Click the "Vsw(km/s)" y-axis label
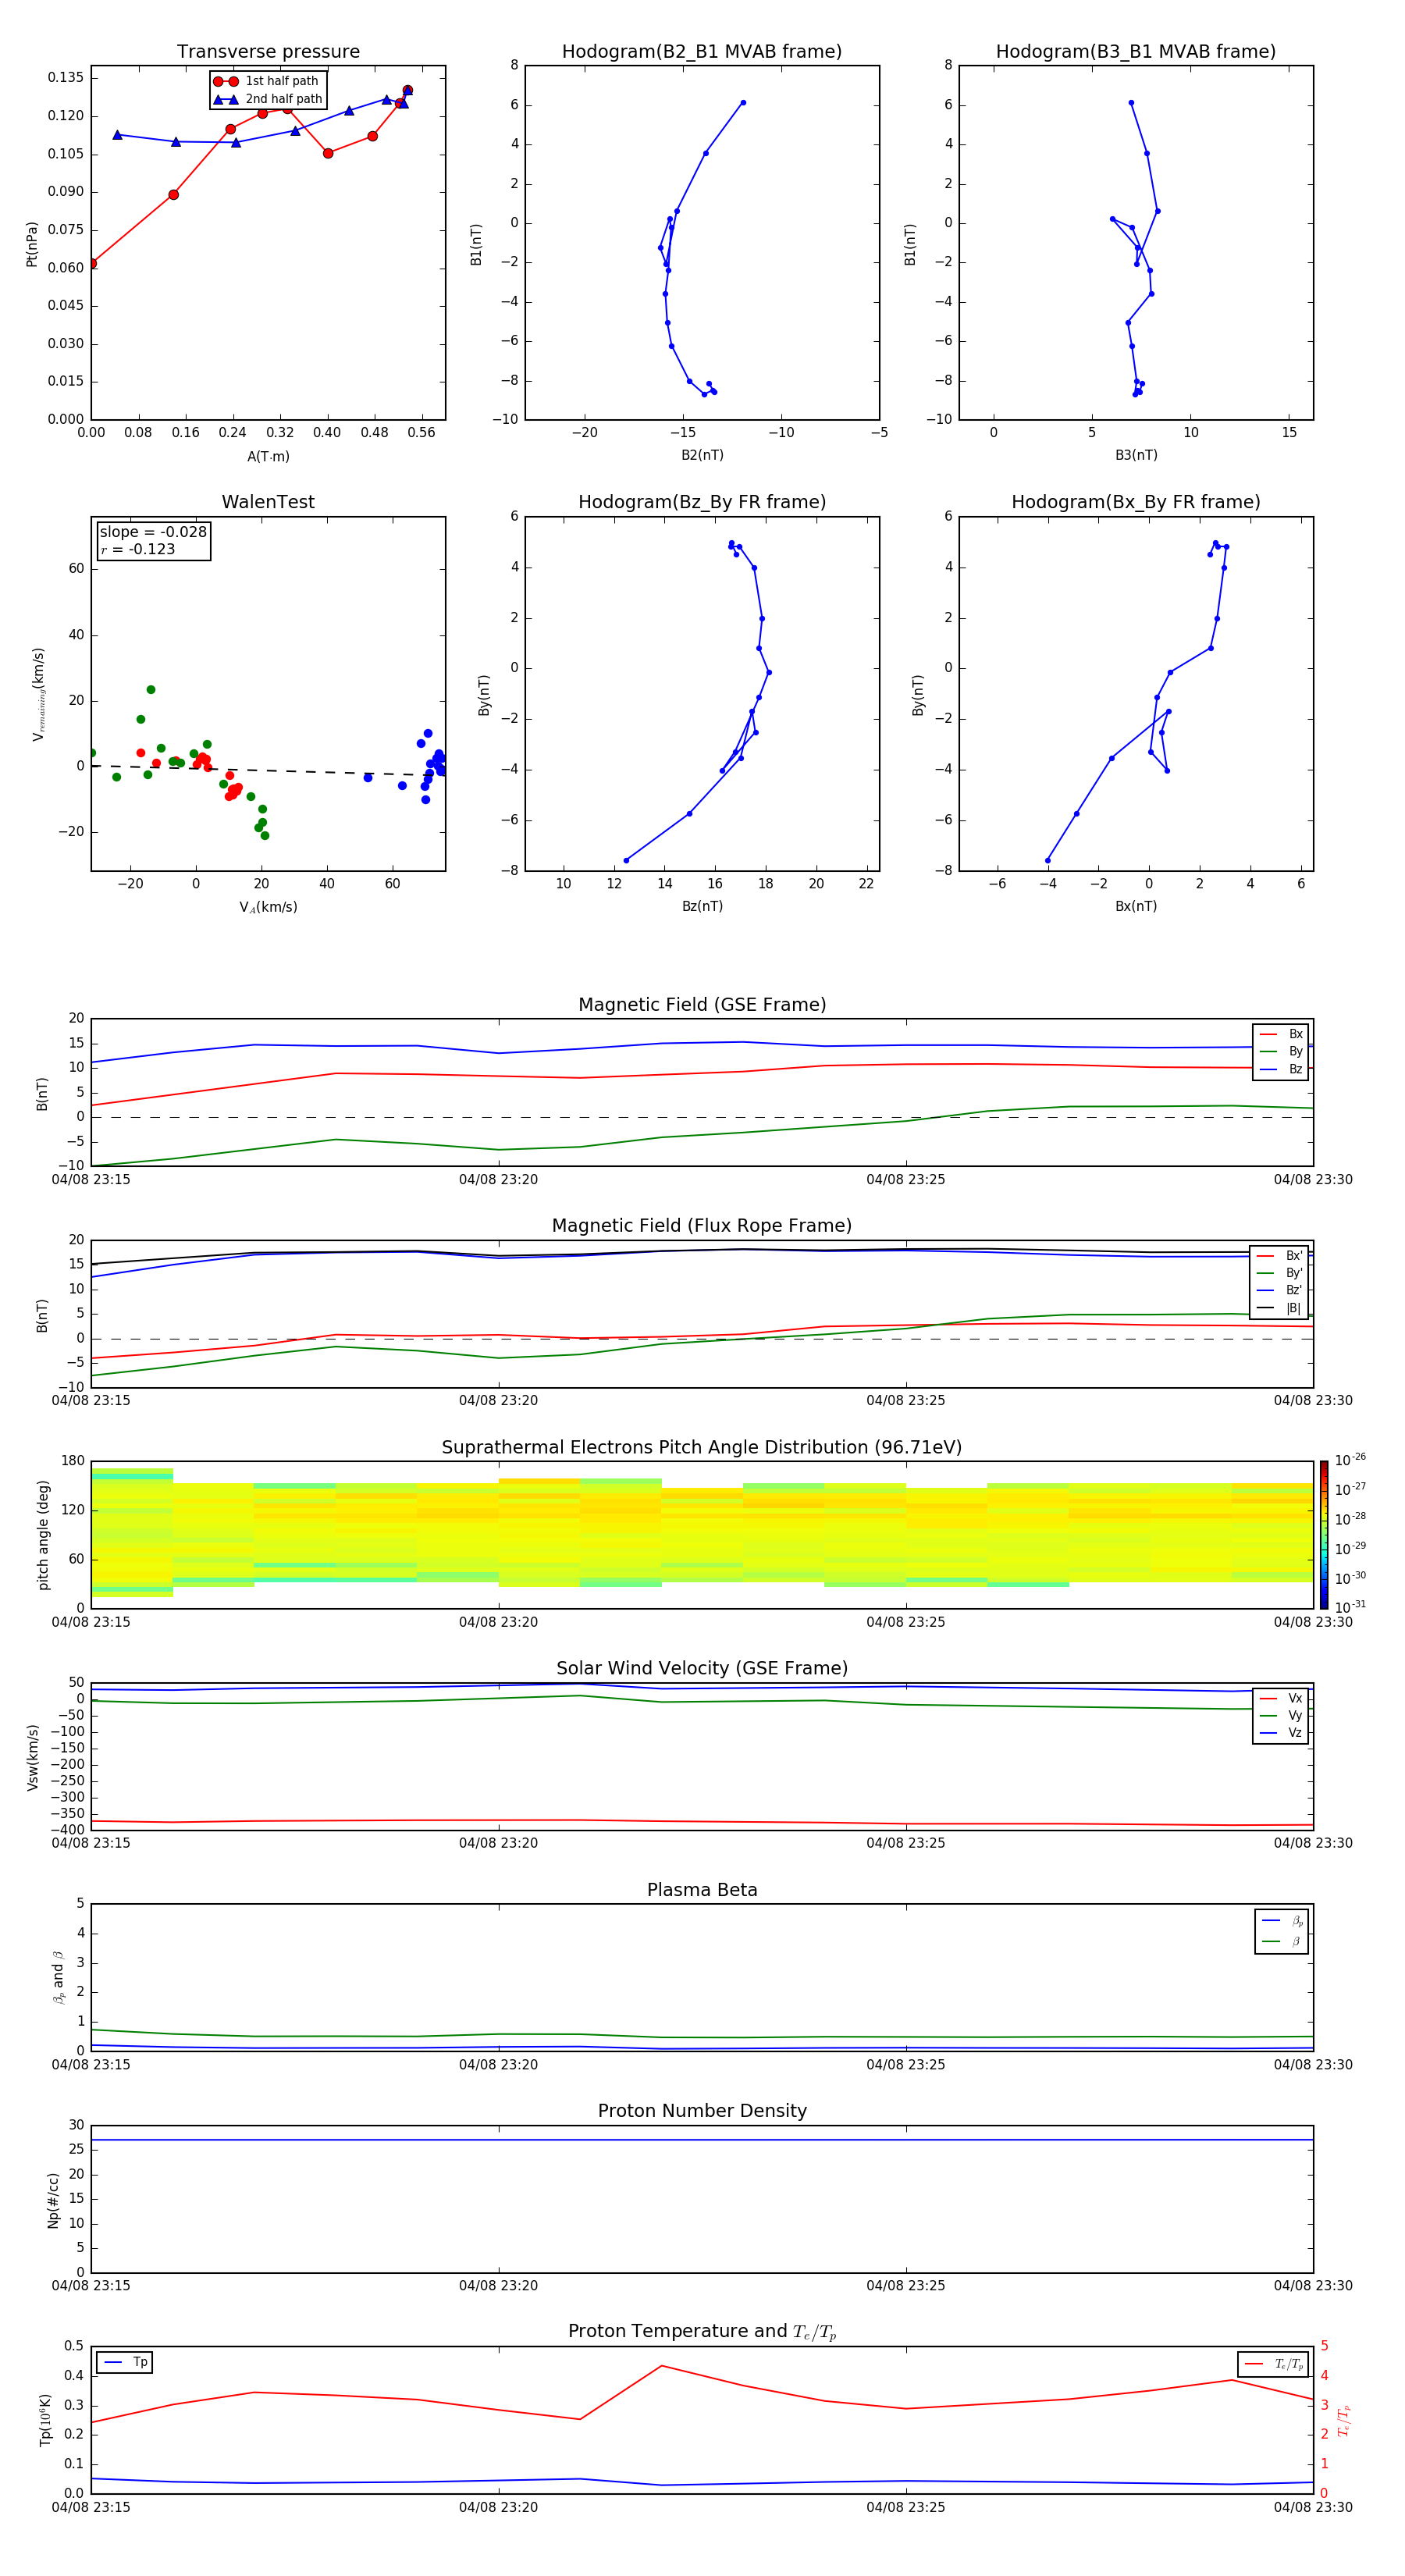Image resolution: width=1405 pixels, height=2576 pixels. (x=33, y=1757)
